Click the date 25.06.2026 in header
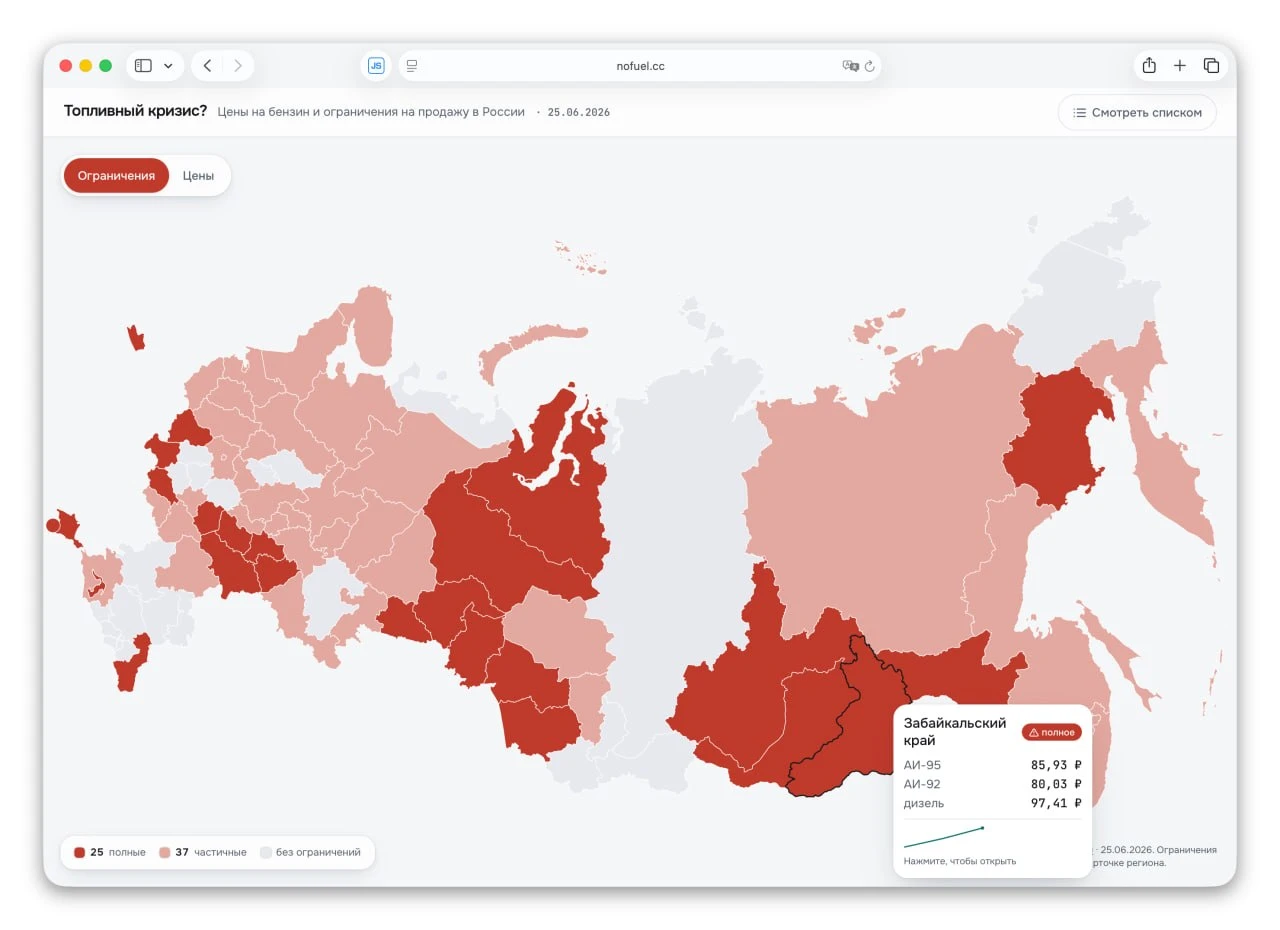Image resolution: width=1280 pixels, height=930 pixels. pyautogui.click(x=579, y=112)
